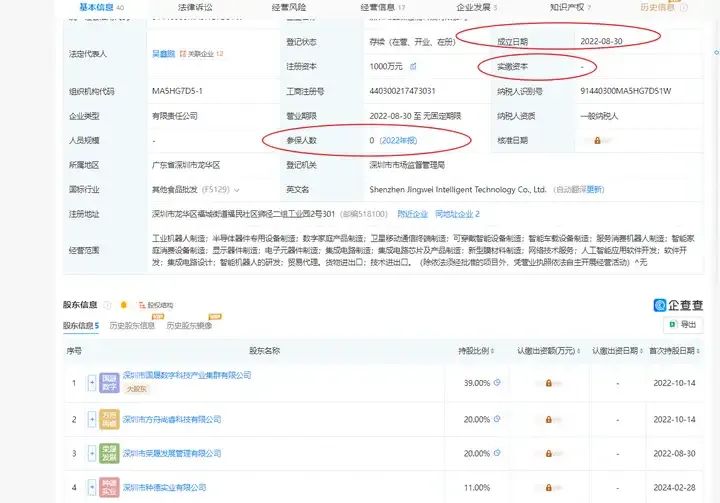The height and width of the screenshot is (503, 720).
Task: Click 更新 beside the English name
Action: tap(595, 189)
